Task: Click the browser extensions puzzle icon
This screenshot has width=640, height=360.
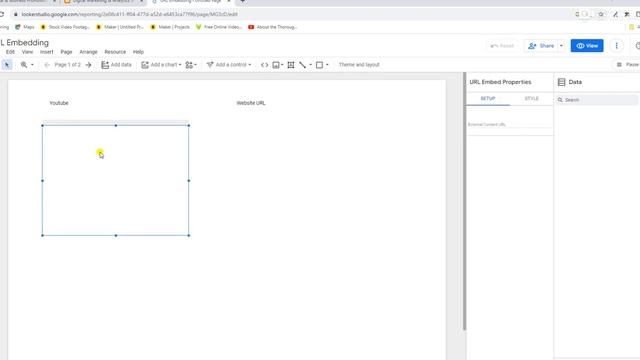Action: (x=627, y=14)
